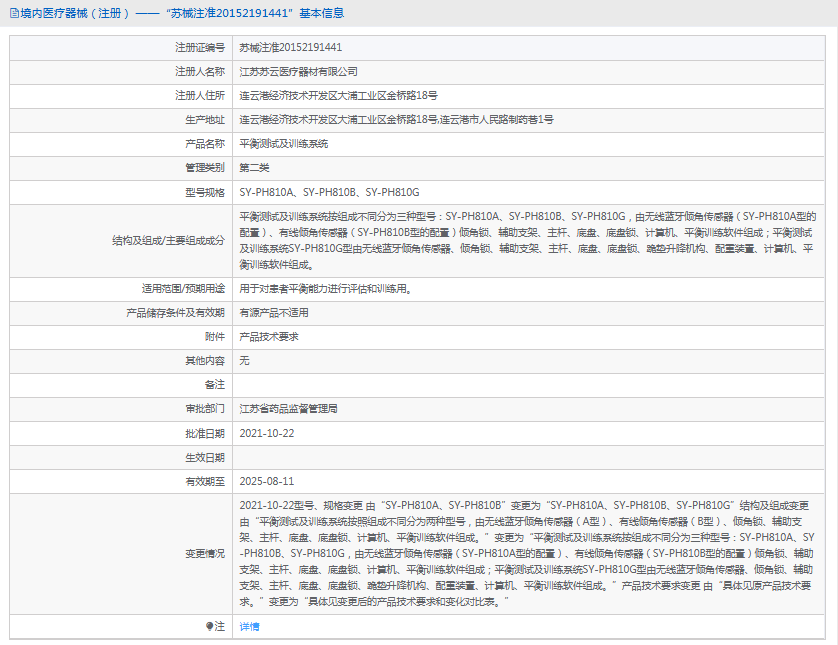Select attachment value 产品技术要求
The width and height of the screenshot is (838, 645).
(269, 337)
